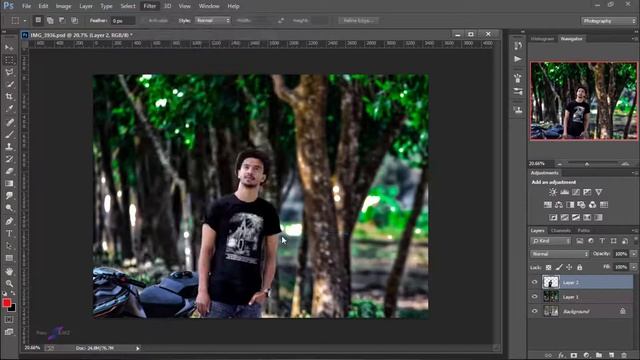Open the status bar document info arrow

click(x=138, y=348)
